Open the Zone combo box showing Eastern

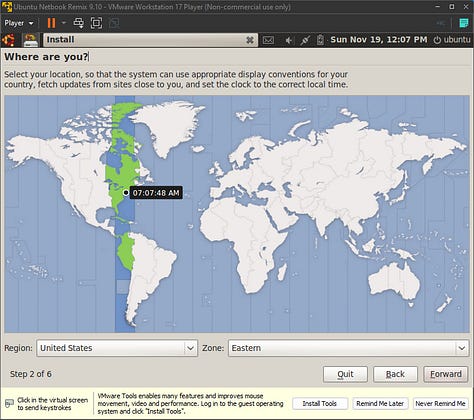[349, 348]
